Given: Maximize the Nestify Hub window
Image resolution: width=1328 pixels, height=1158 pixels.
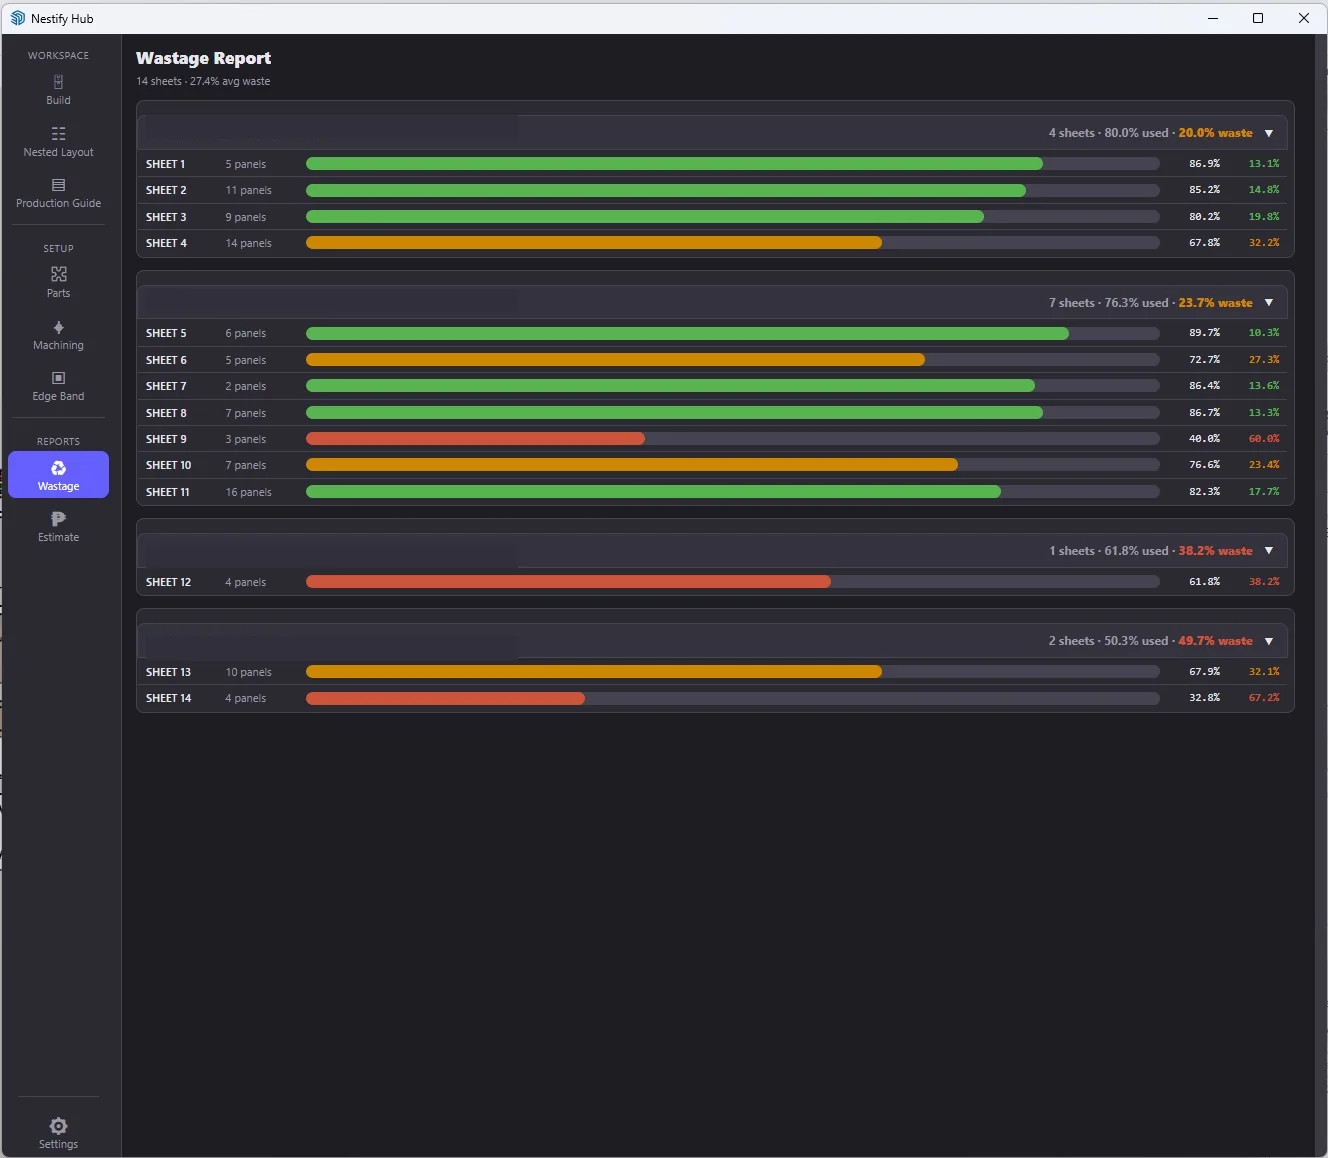Looking at the screenshot, I should (x=1258, y=18).
